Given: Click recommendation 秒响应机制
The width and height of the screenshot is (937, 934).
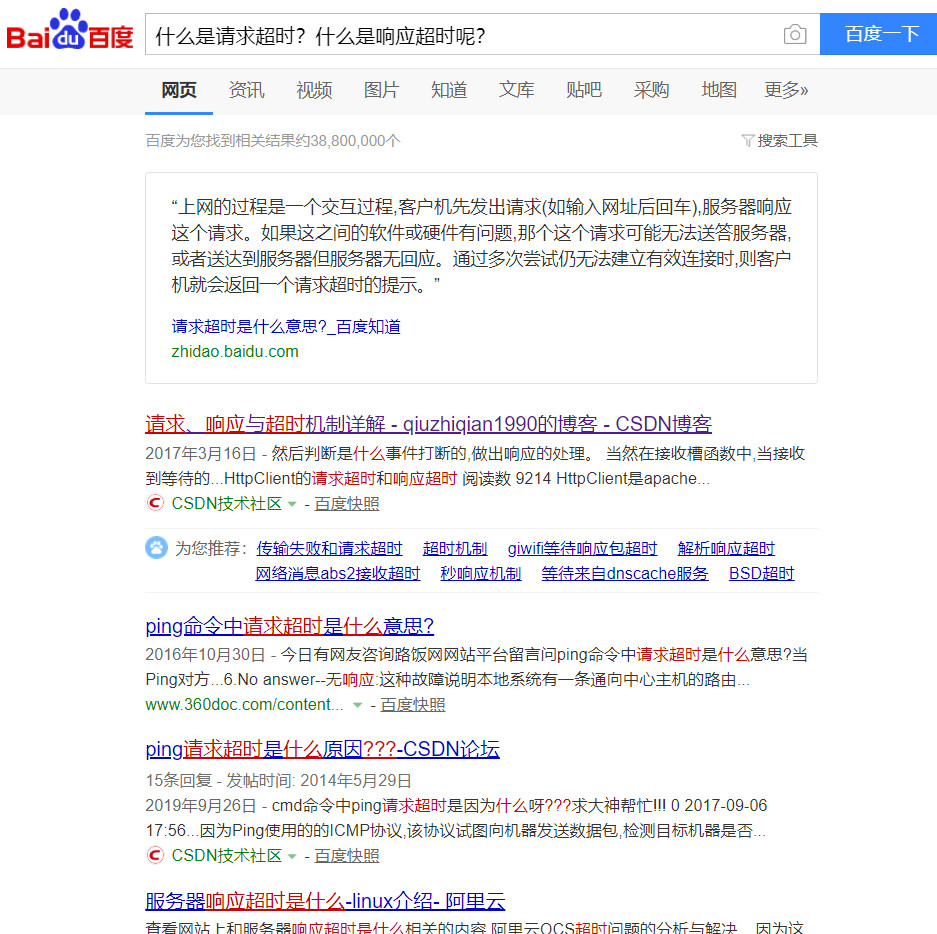Looking at the screenshot, I should coord(480,573).
